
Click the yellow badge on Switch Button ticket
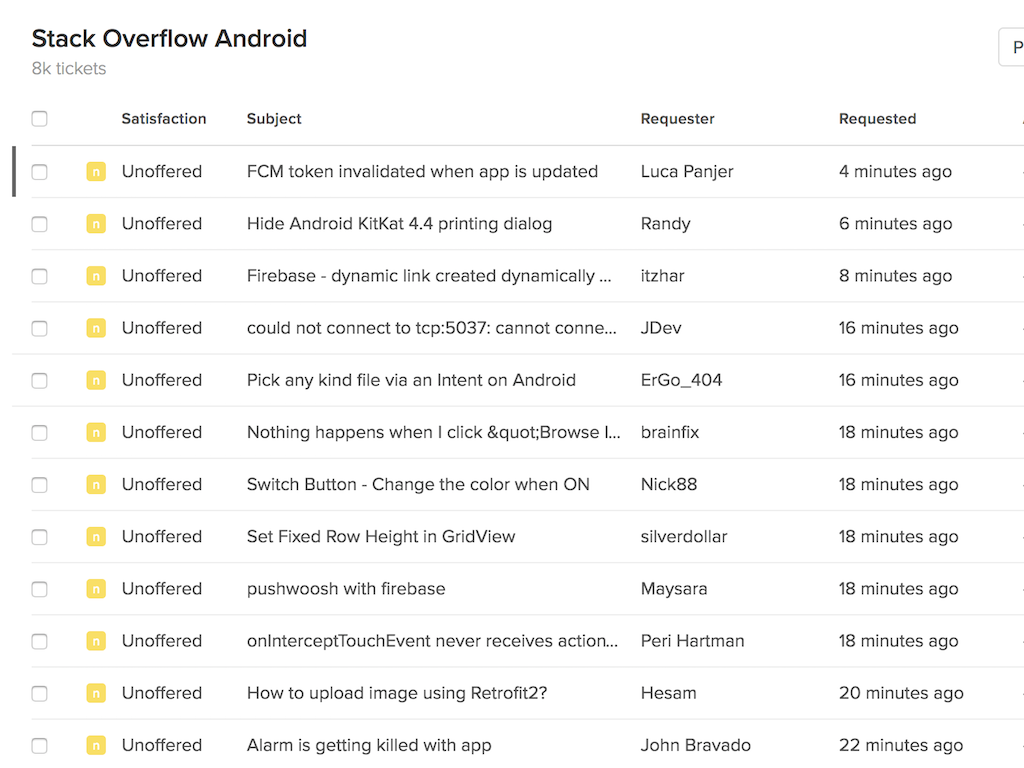click(x=96, y=485)
